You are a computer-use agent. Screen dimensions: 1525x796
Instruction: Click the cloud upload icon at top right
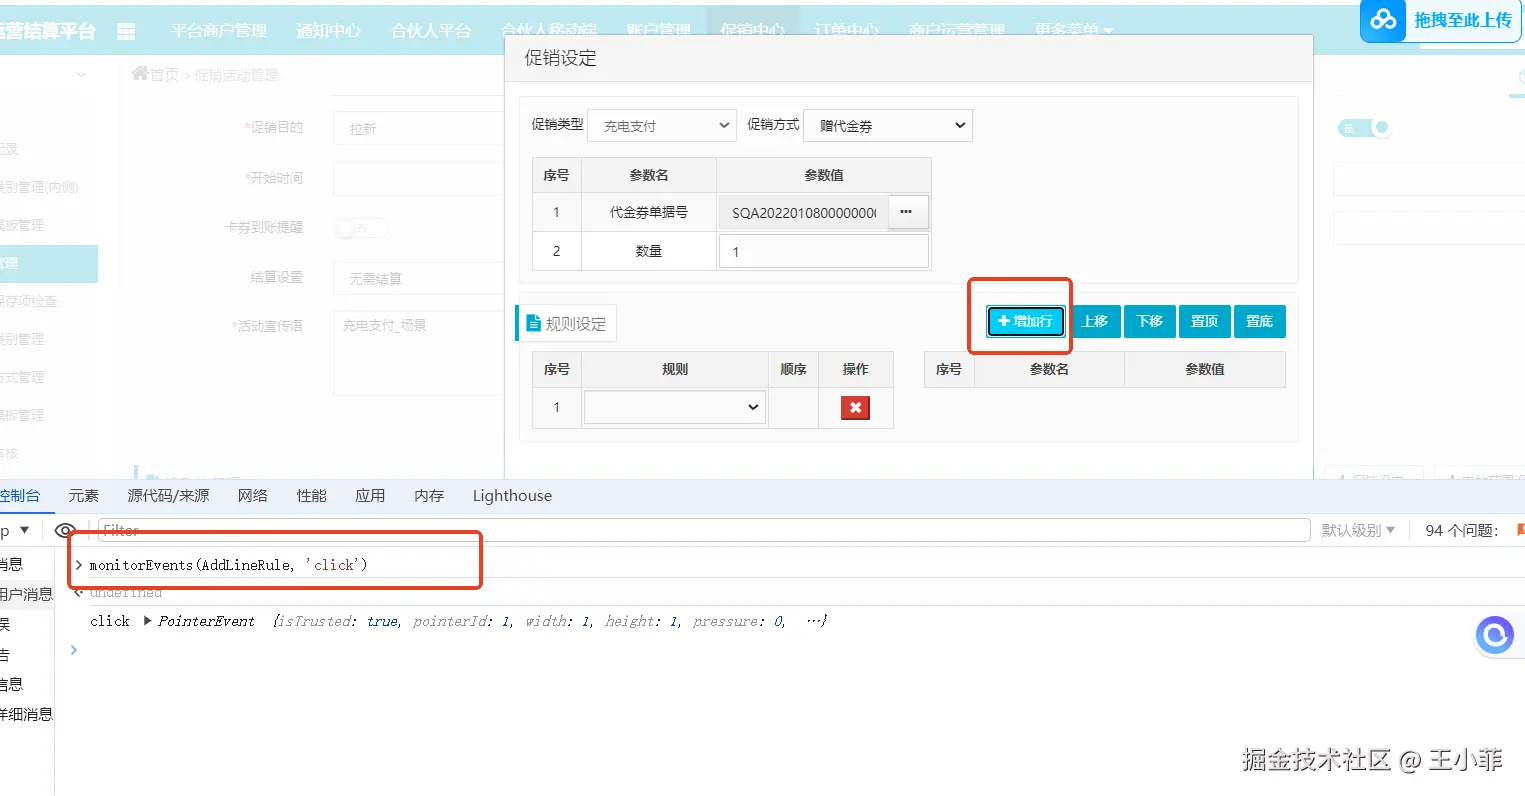1384,20
